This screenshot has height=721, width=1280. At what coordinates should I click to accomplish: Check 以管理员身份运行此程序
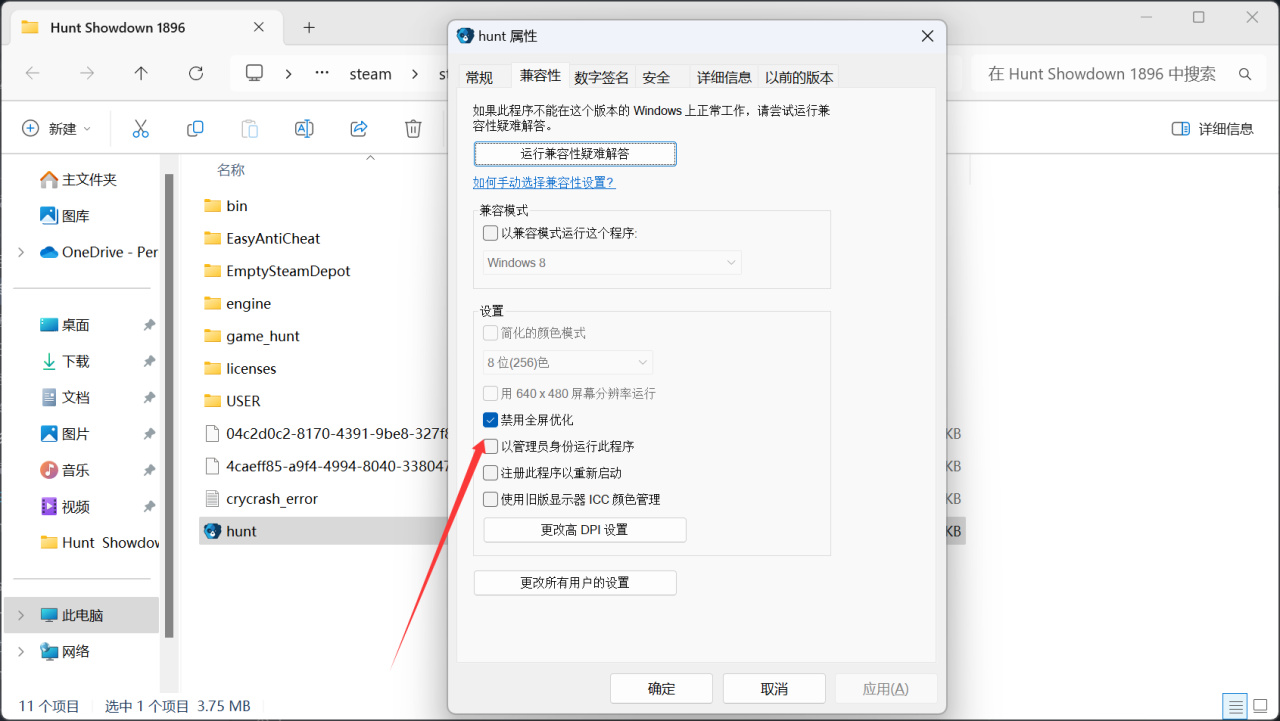(x=490, y=446)
